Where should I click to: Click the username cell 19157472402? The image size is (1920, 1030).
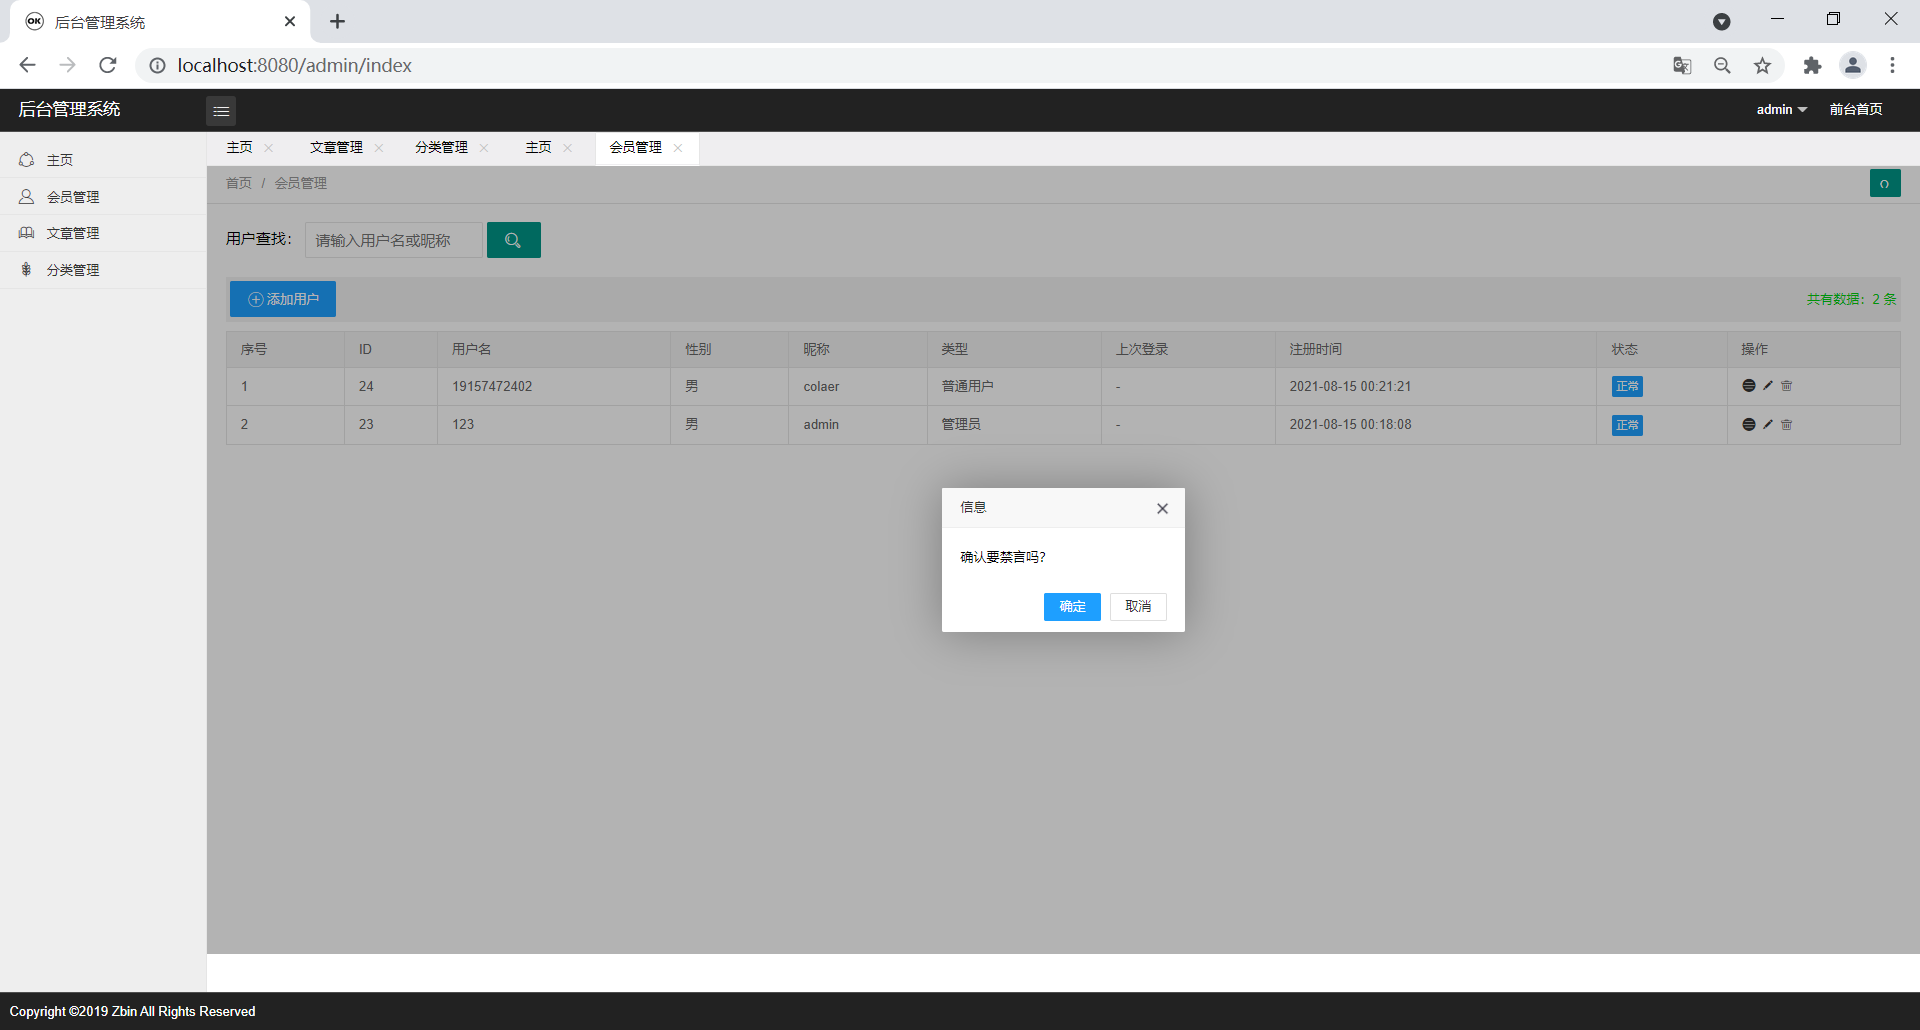(x=492, y=387)
